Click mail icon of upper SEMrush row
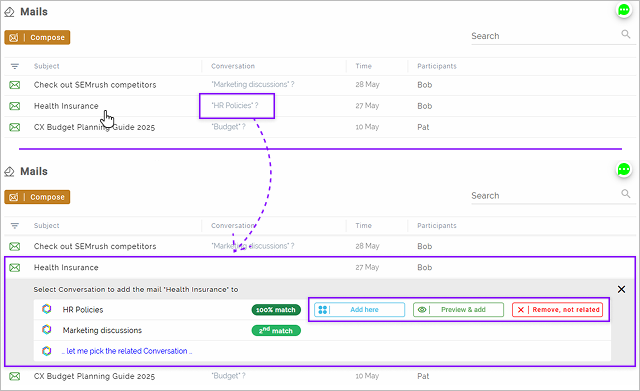Image resolution: width=640 pixels, height=391 pixels. coord(15,85)
